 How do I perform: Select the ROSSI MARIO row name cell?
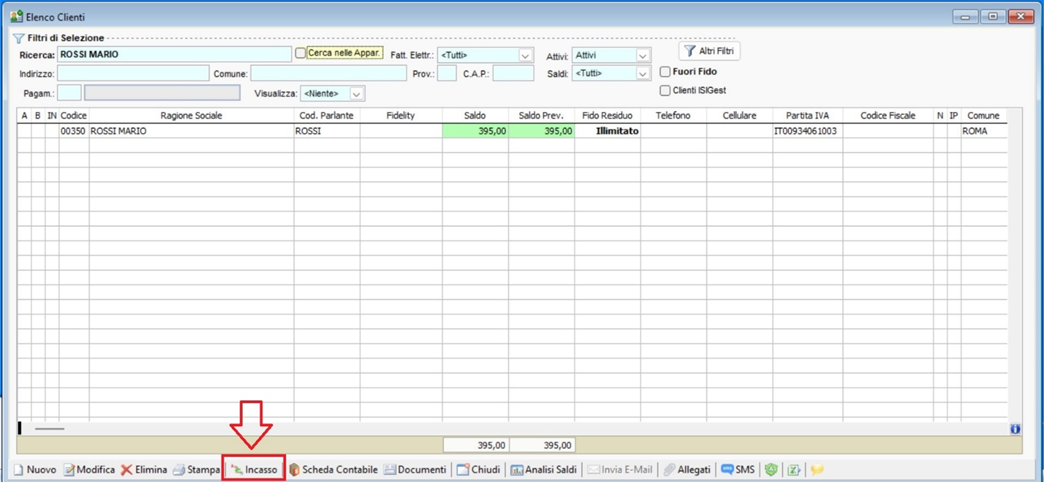(192, 131)
